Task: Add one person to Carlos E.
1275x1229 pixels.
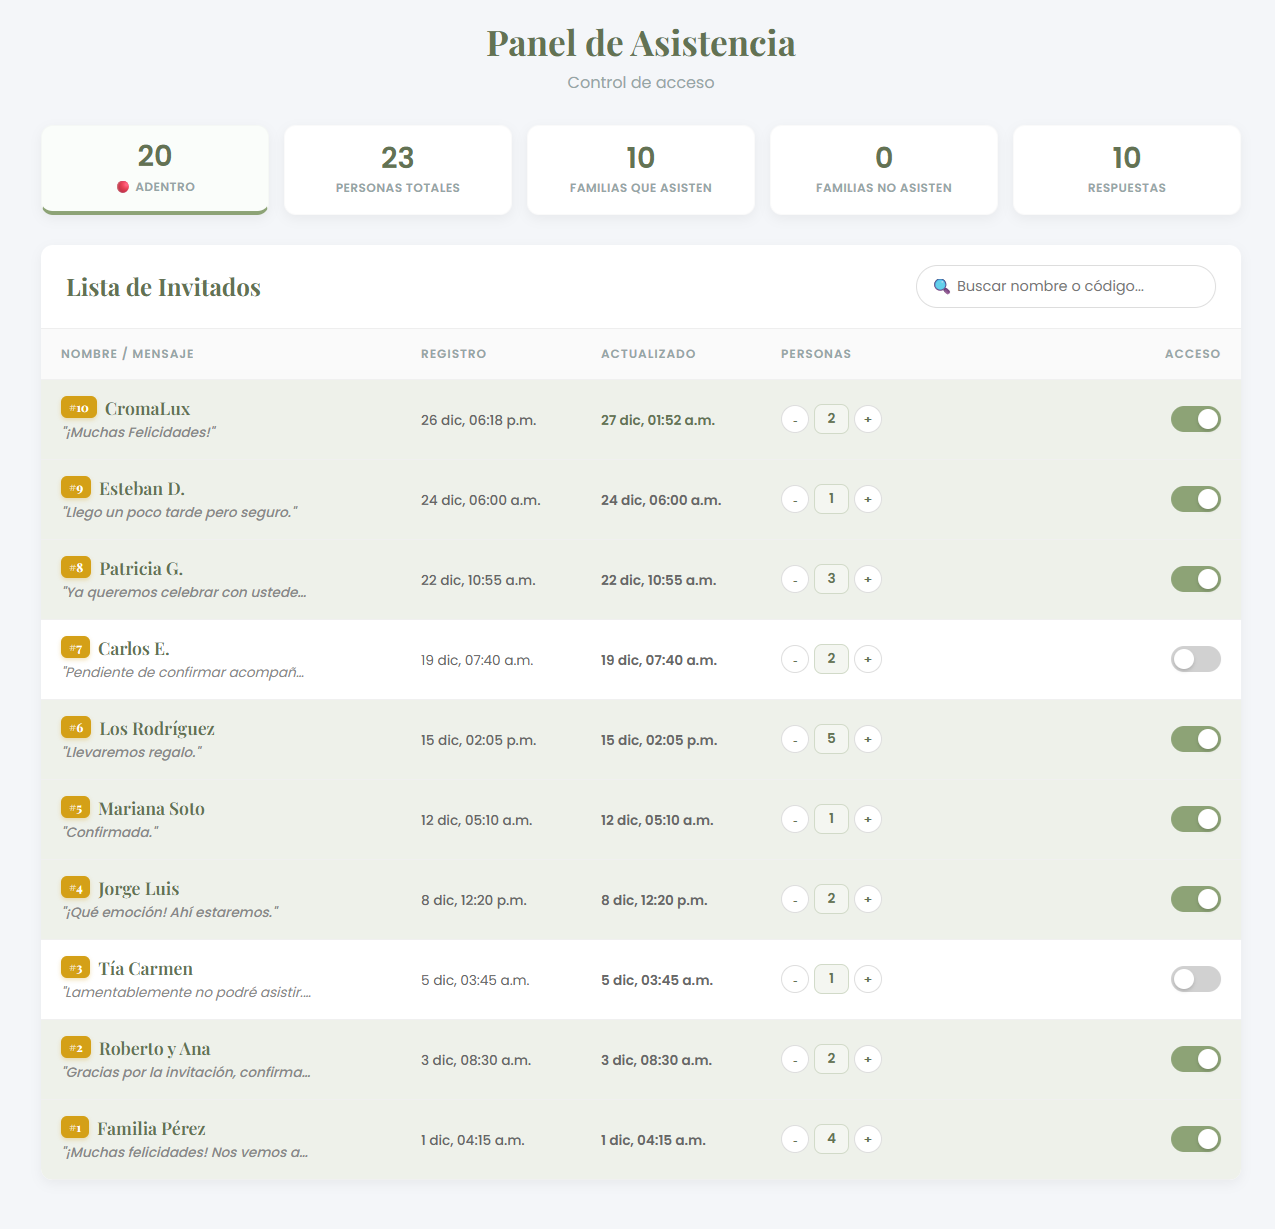Action: coord(868,659)
